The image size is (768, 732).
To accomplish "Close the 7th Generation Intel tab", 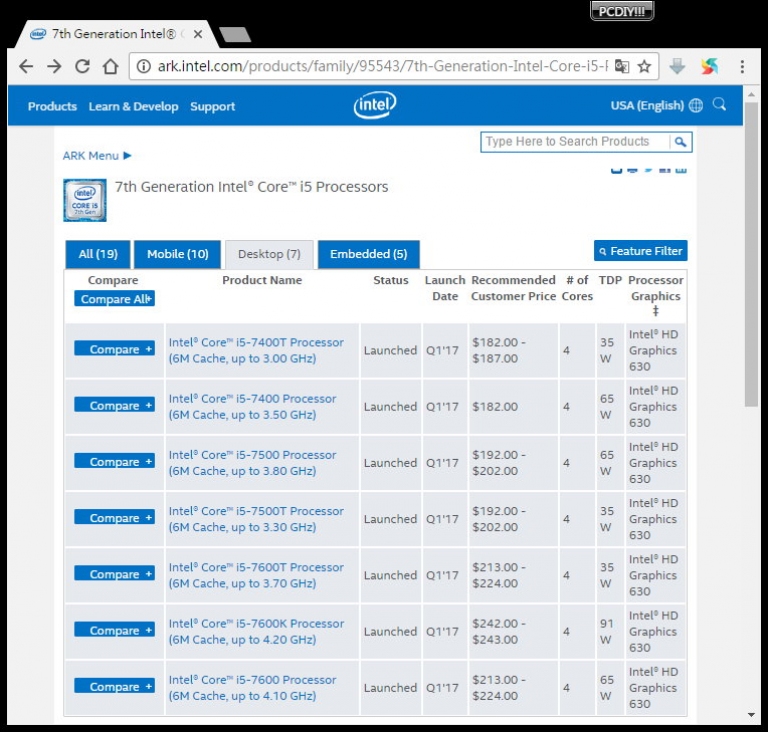I will tap(198, 34).
